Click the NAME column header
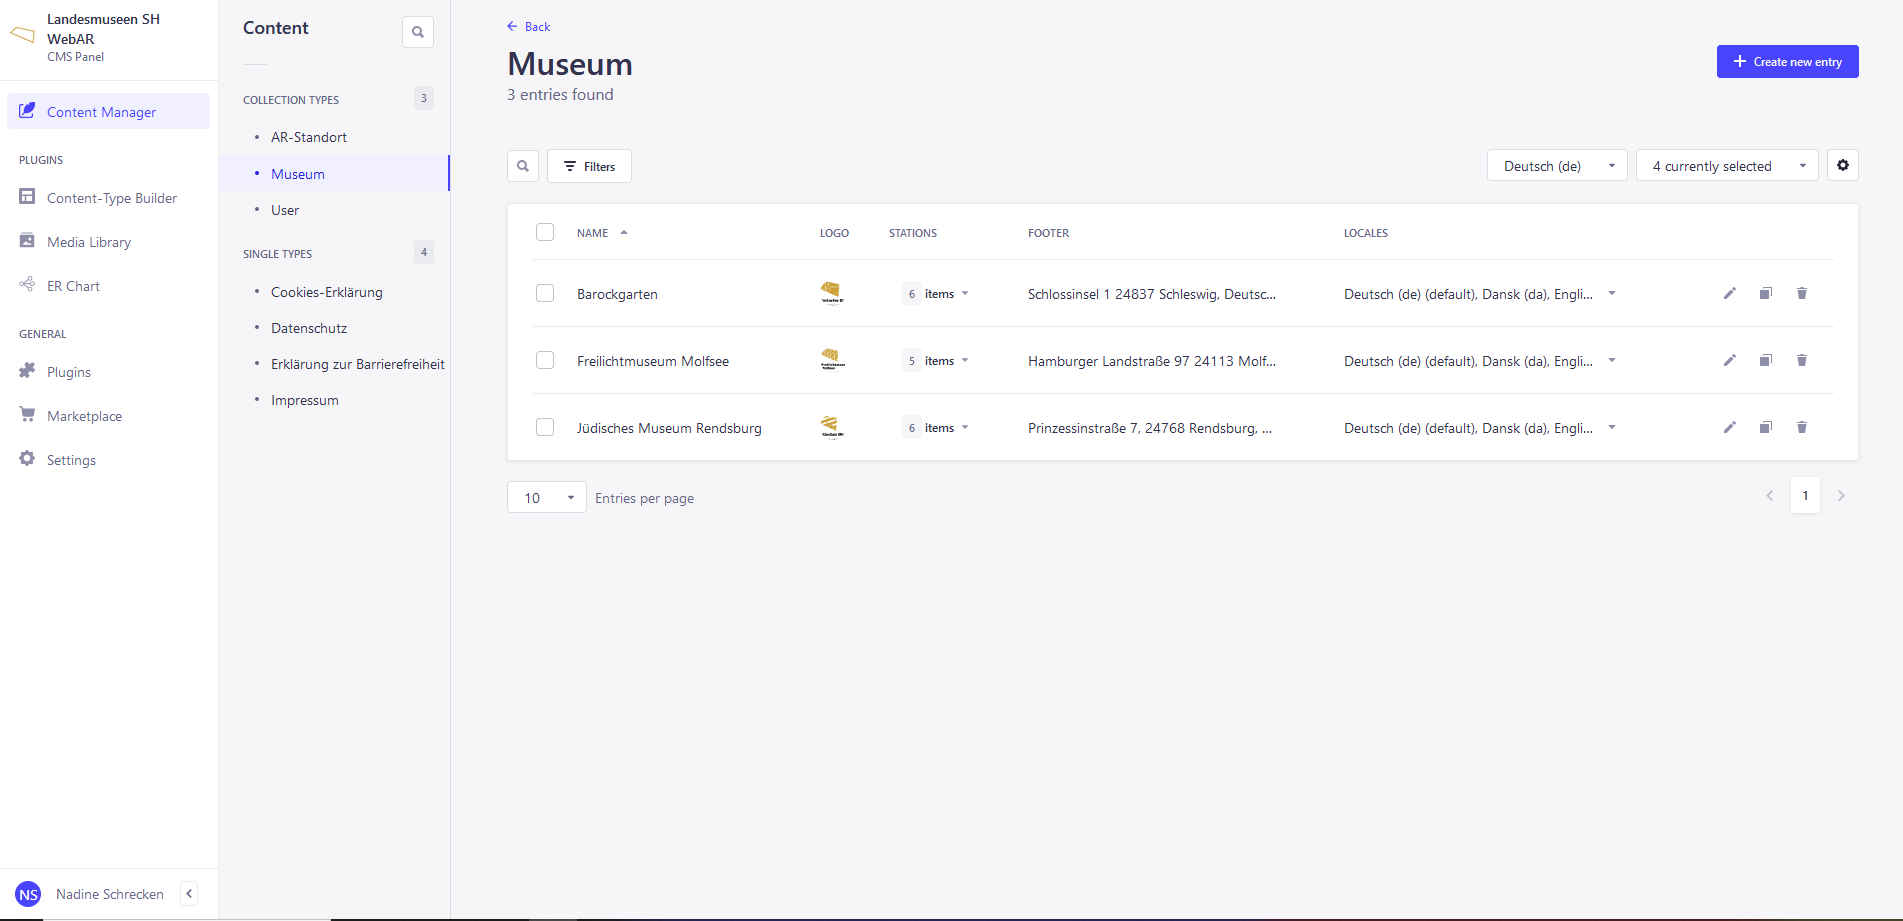This screenshot has height=921, width=1903. 592,233
